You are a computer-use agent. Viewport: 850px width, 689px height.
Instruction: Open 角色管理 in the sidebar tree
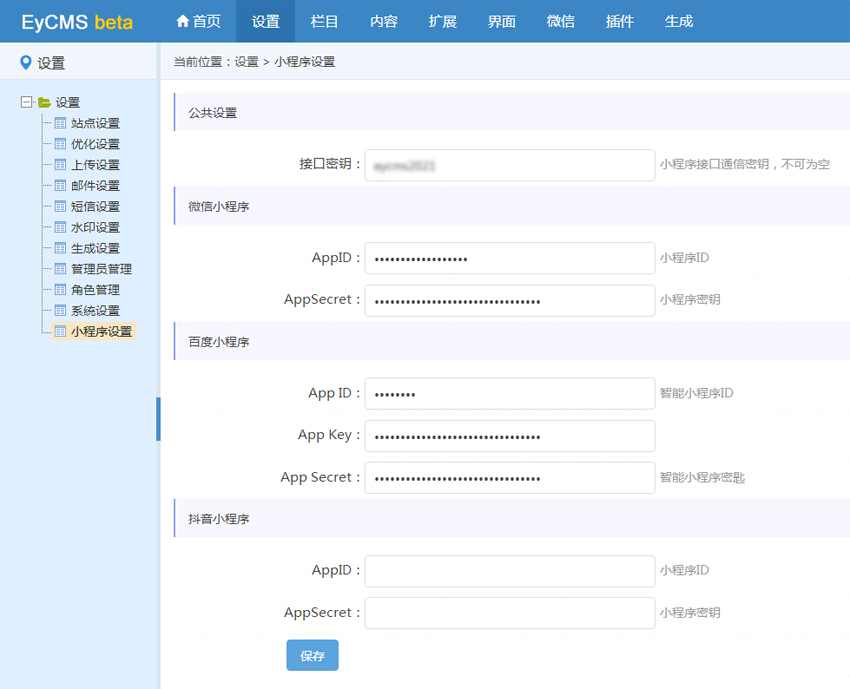pos(95,290)
